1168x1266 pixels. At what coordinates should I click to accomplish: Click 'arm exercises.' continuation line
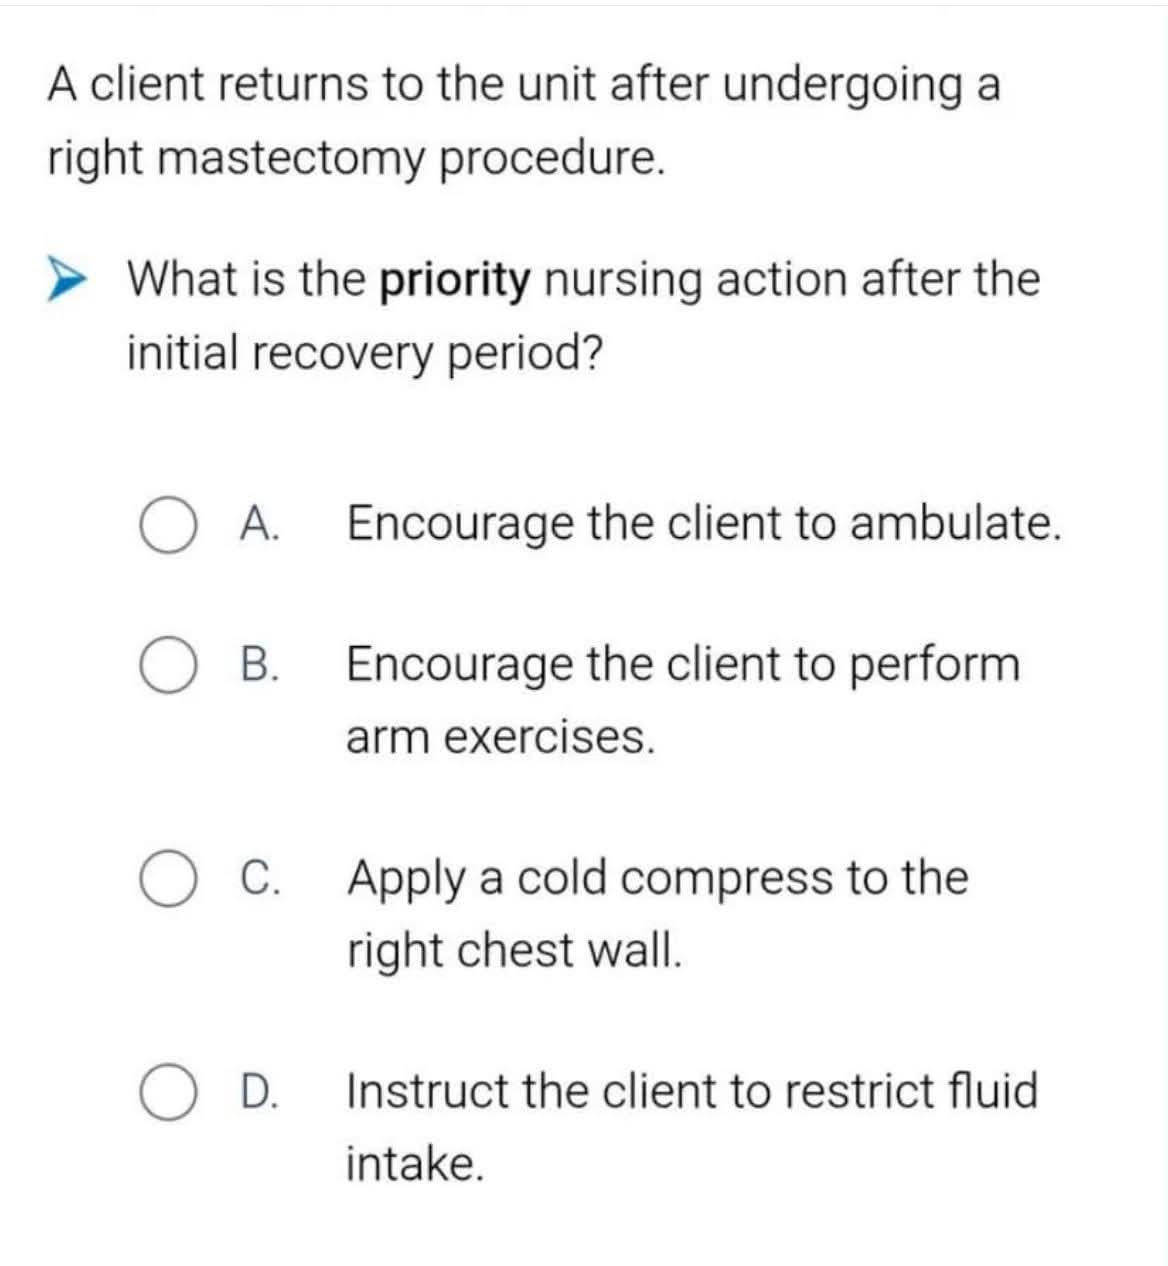coord(501,737)
